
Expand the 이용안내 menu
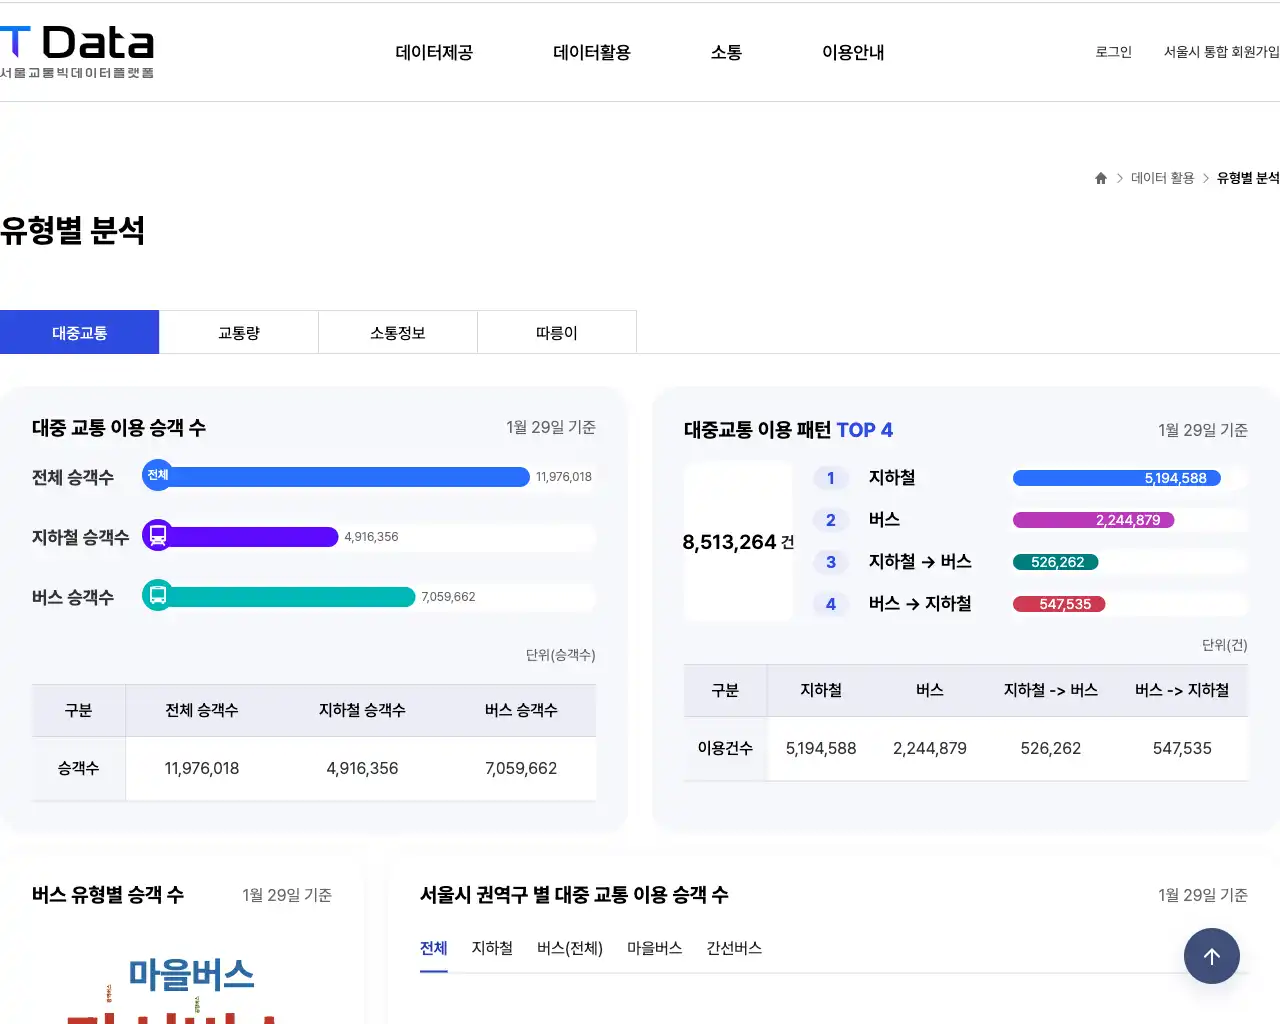pos(853,52)
